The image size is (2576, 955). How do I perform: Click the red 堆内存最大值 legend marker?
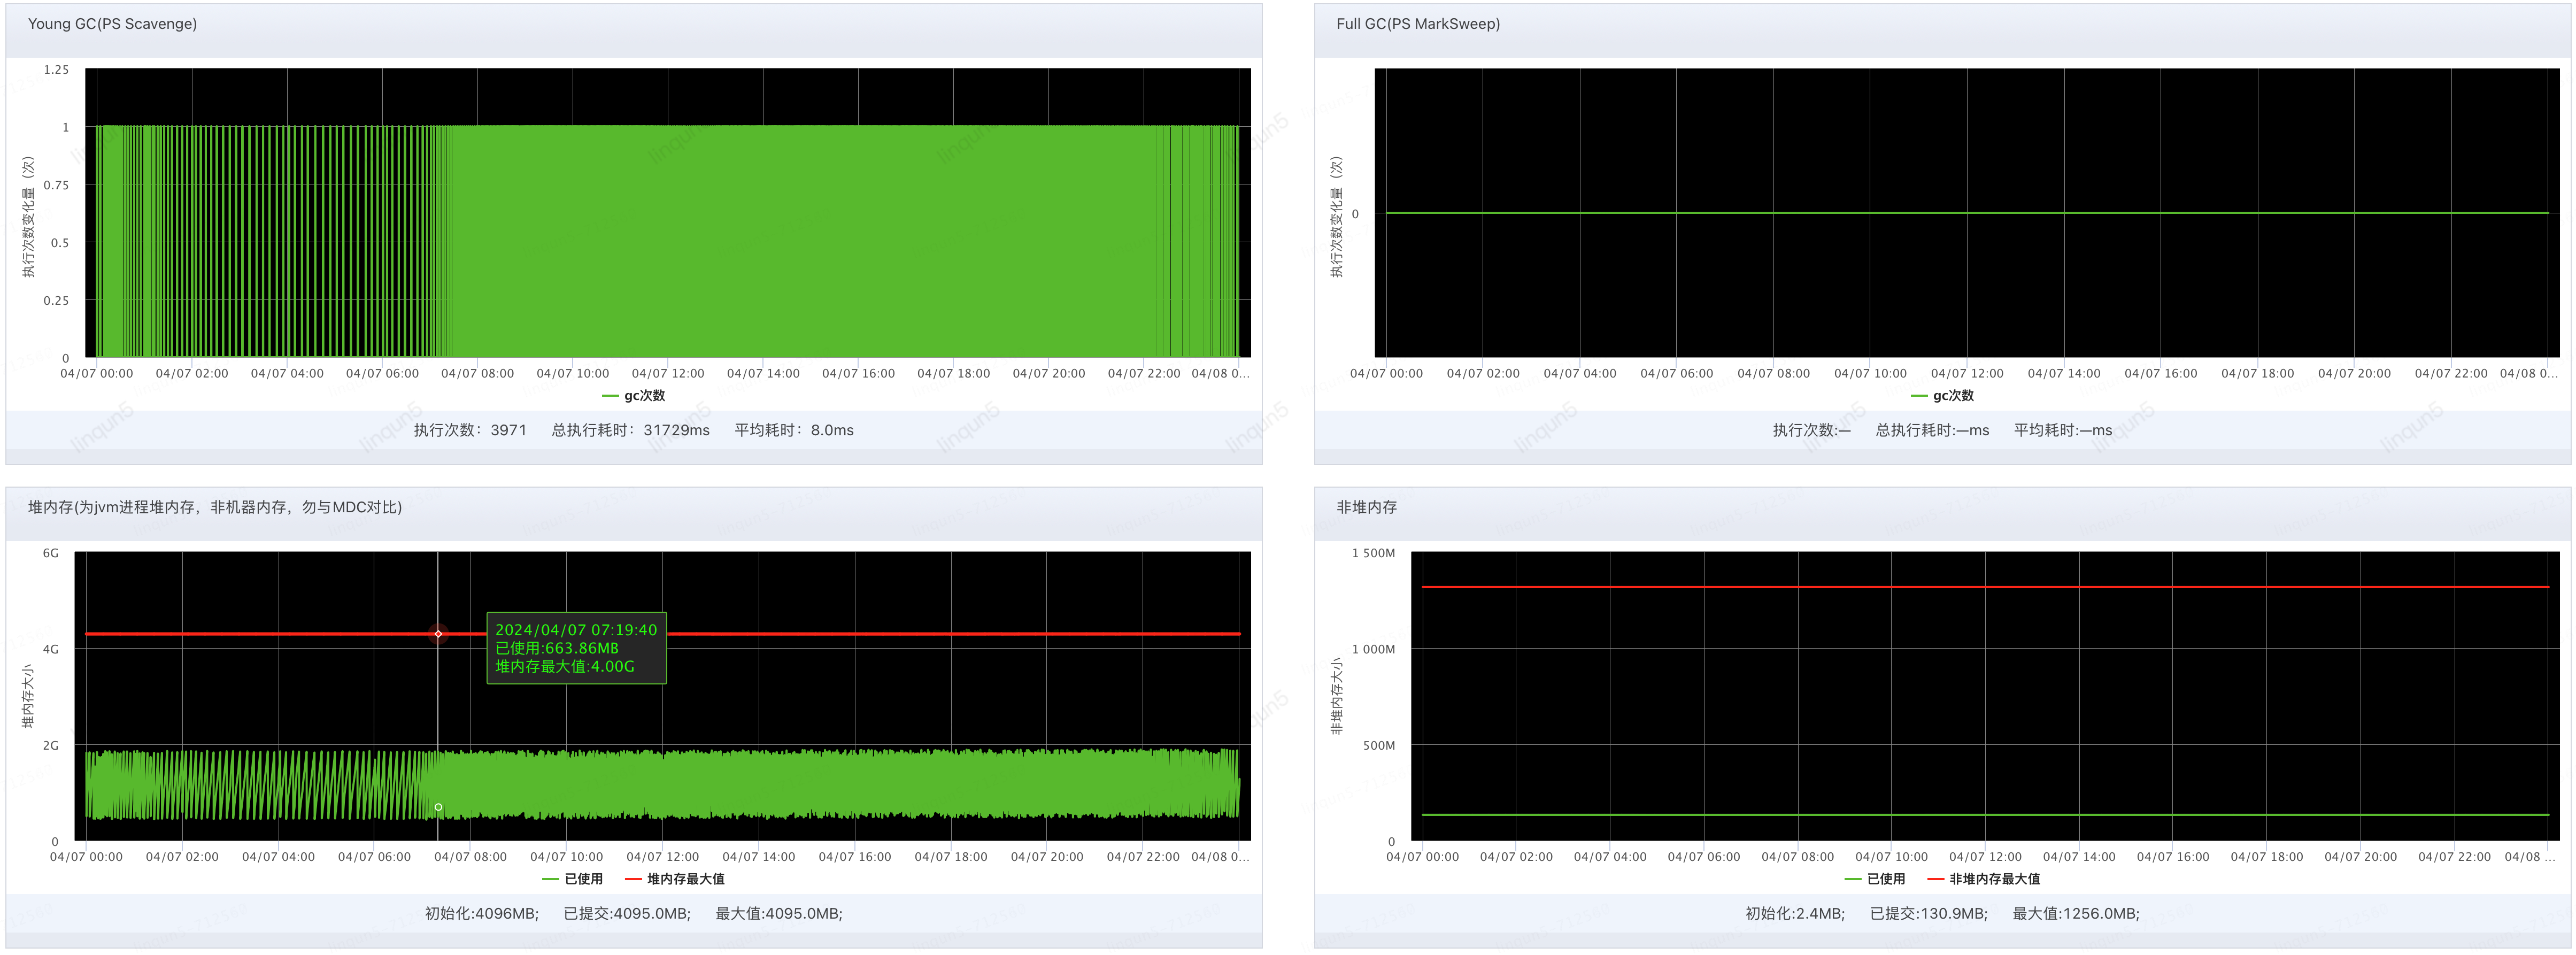pos(633,879)
